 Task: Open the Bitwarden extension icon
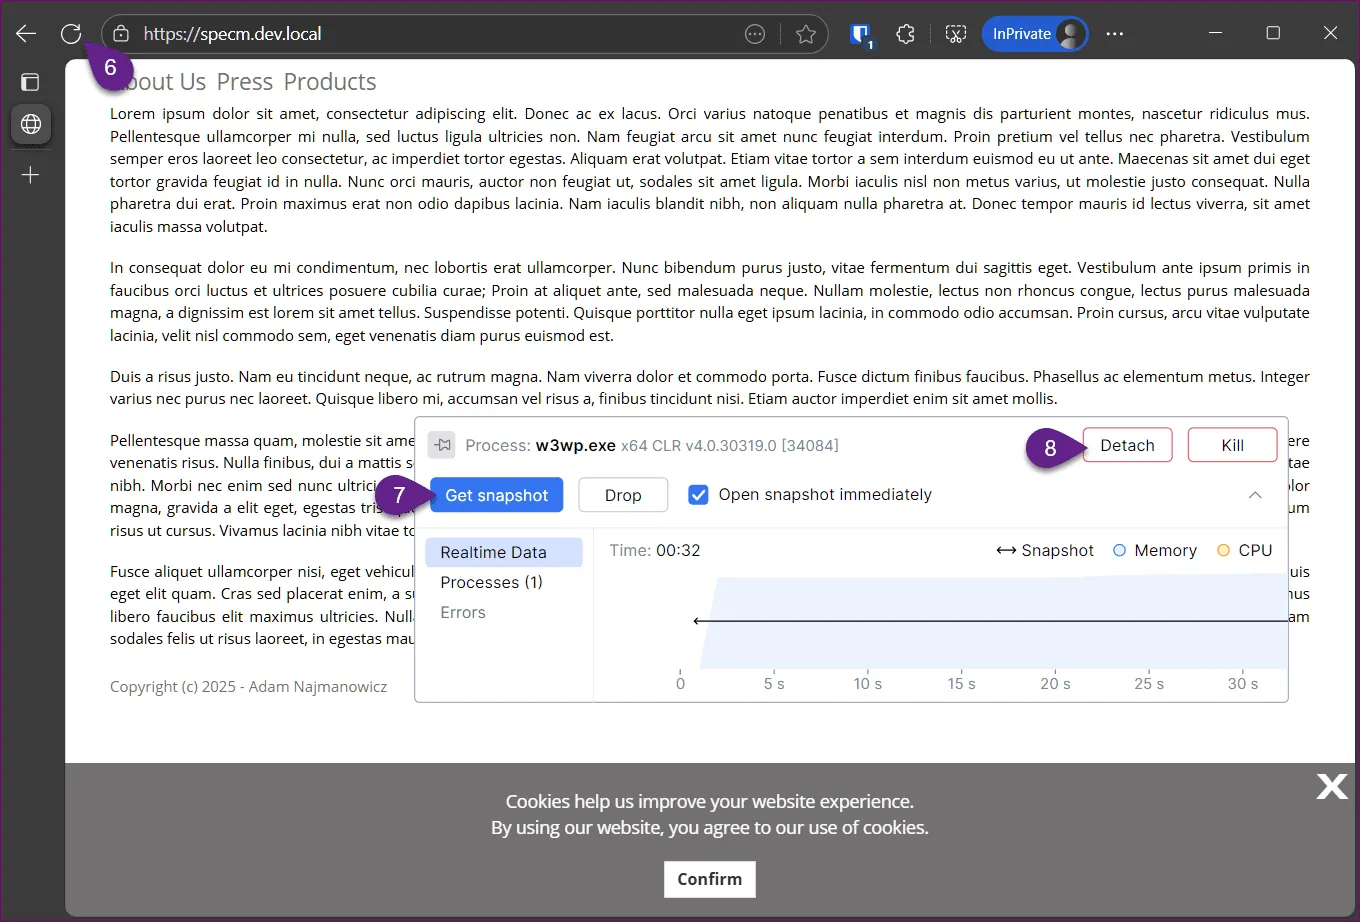pyautogui.click(x=860, y=35)
